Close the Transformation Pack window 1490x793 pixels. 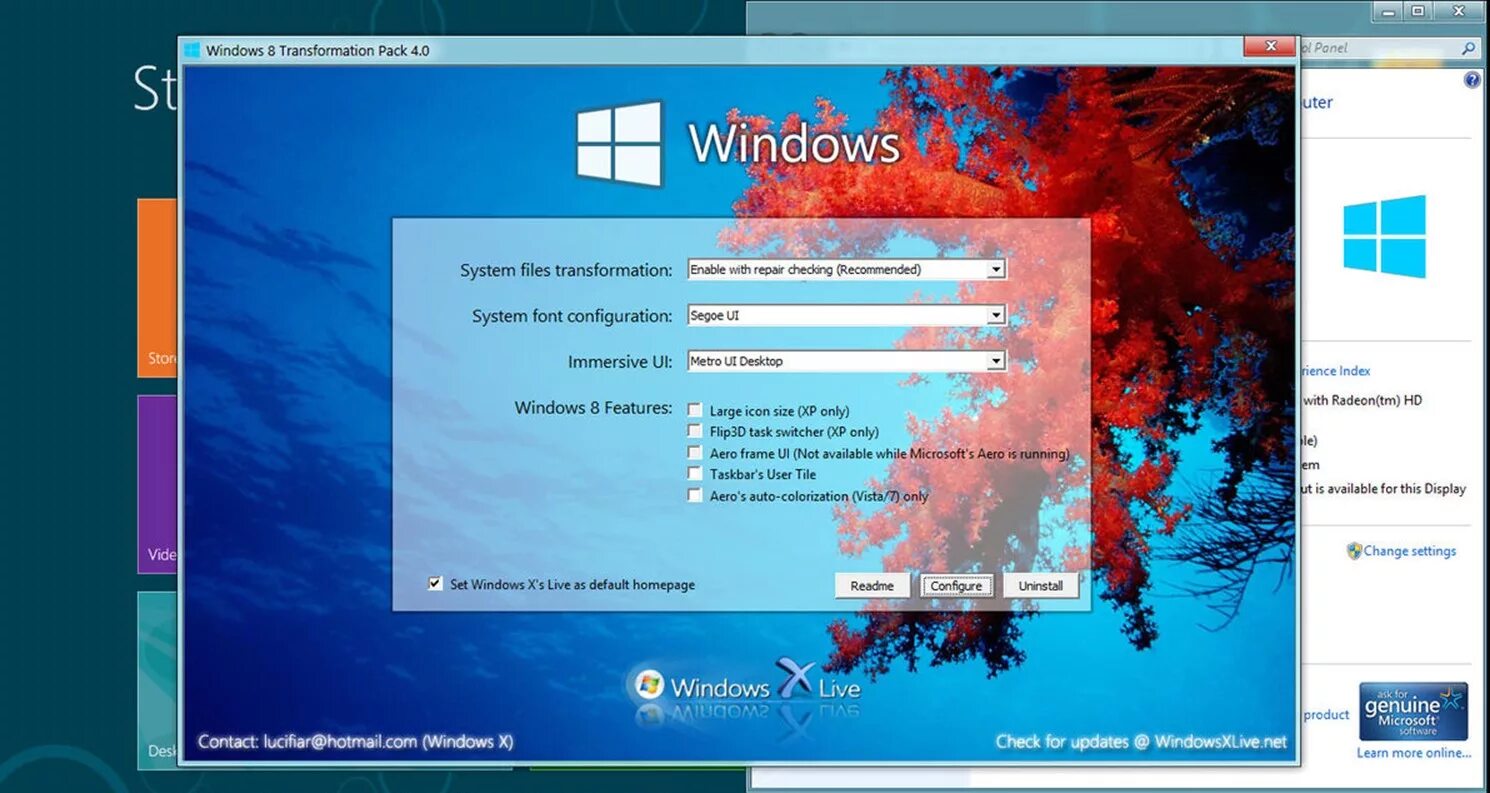pyautogui.click(x=1270, y=46)
